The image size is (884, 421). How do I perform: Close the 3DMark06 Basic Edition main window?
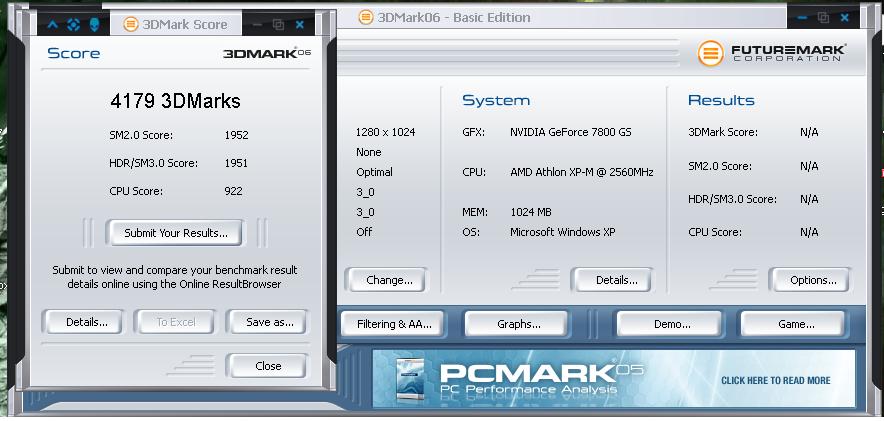point(845,17)
